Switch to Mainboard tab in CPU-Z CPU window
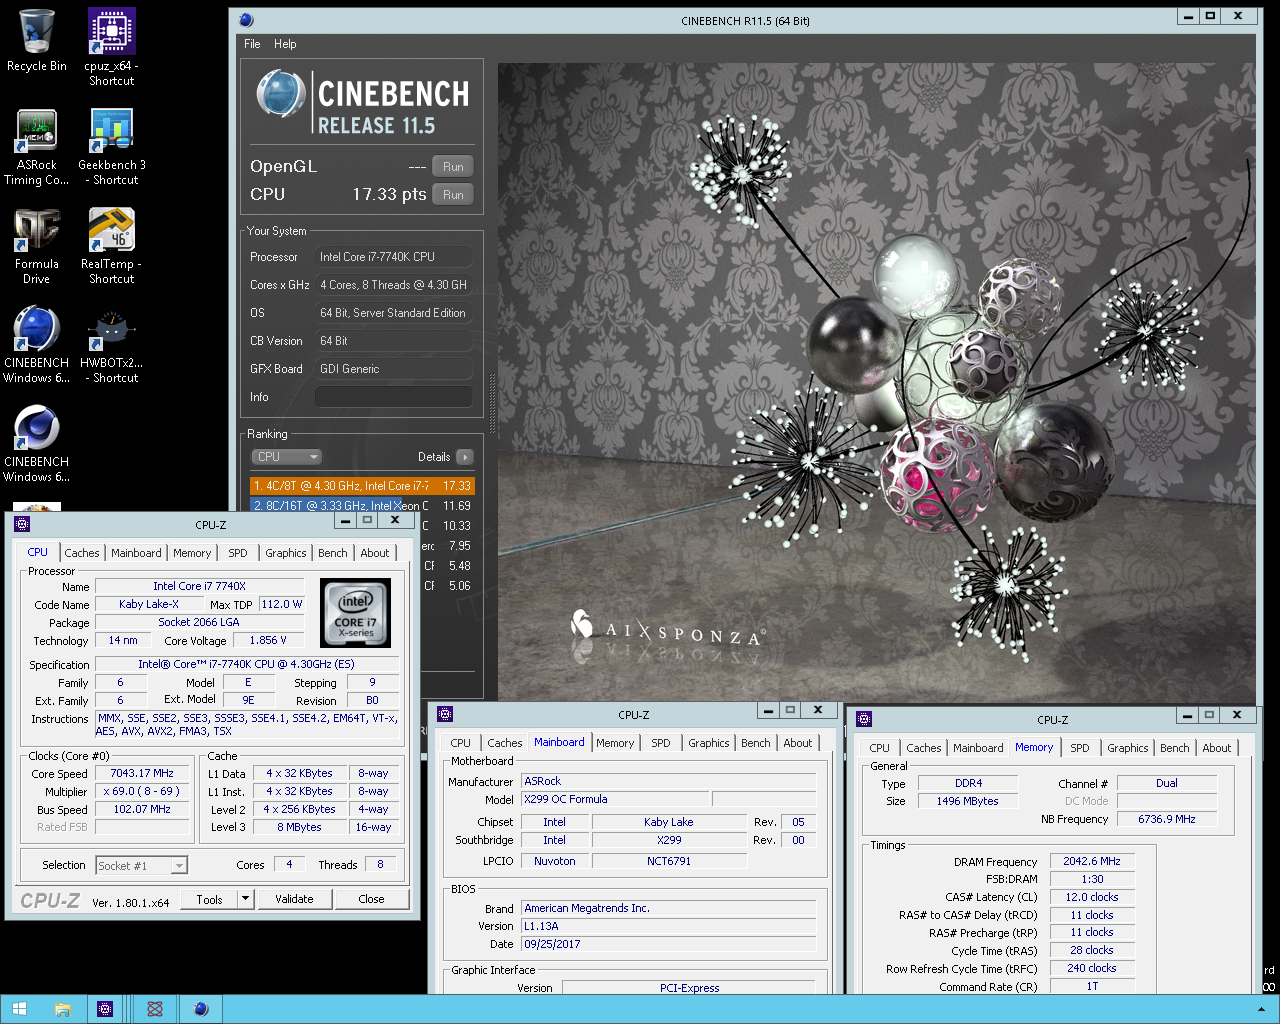The image size is (1280, 1024). pyautogui.click(x=136, y=553)
